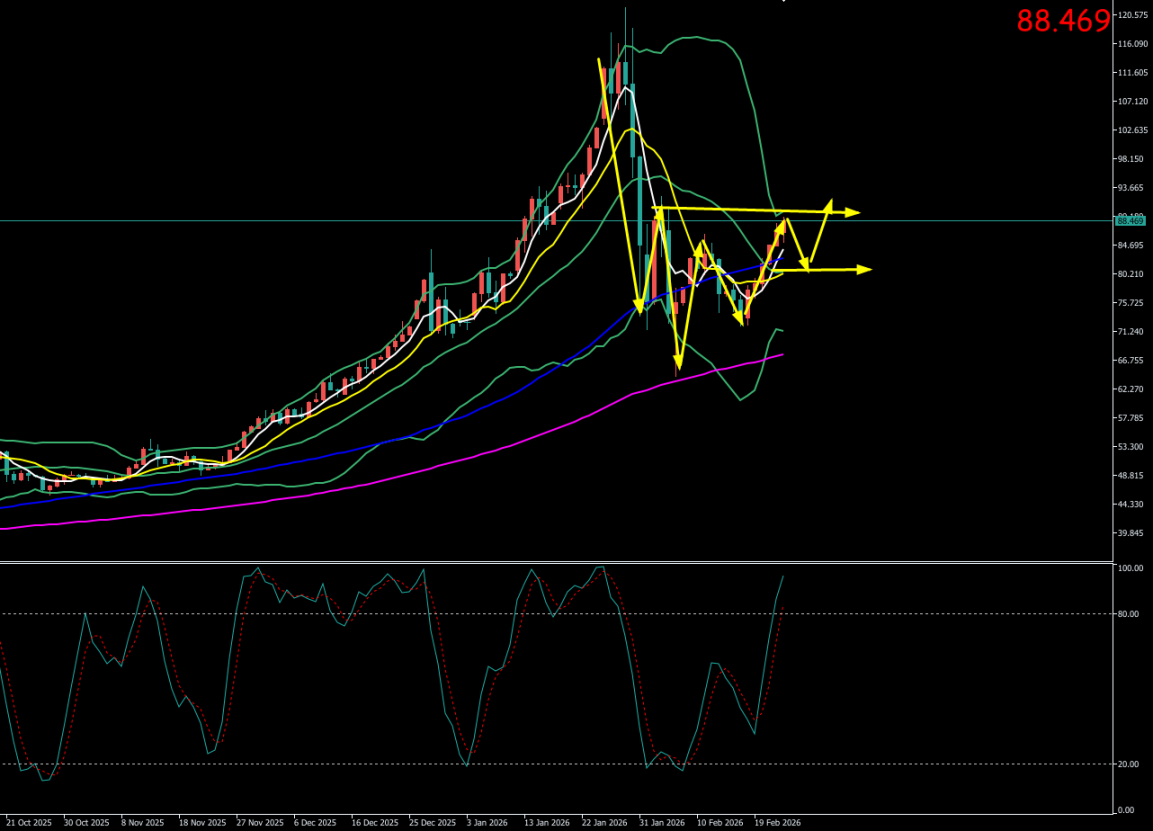Click the oscillator 100.00 scale label
The image size is (1153, 831).
[1130, 568]
